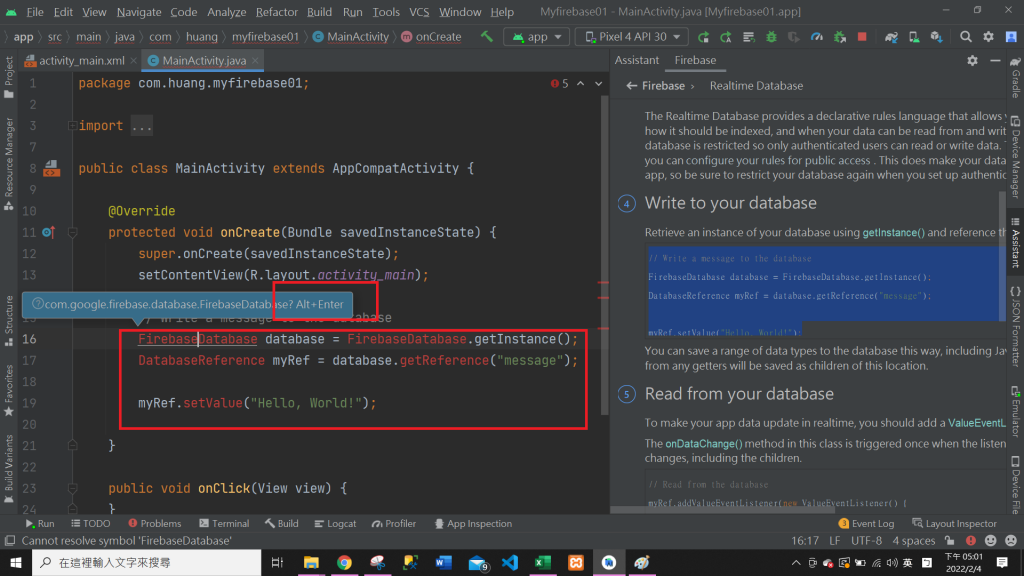Select the Firebase tab in right panel
1024x576 pixels.
(695, 60)
